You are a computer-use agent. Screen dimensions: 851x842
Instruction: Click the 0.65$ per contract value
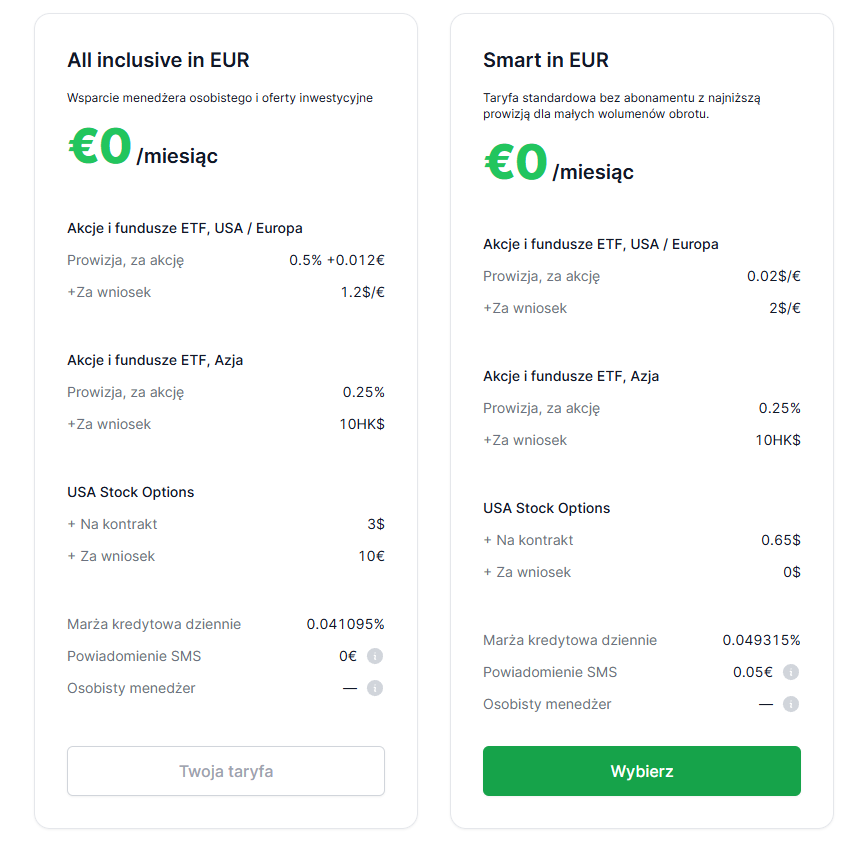point(780,540)
